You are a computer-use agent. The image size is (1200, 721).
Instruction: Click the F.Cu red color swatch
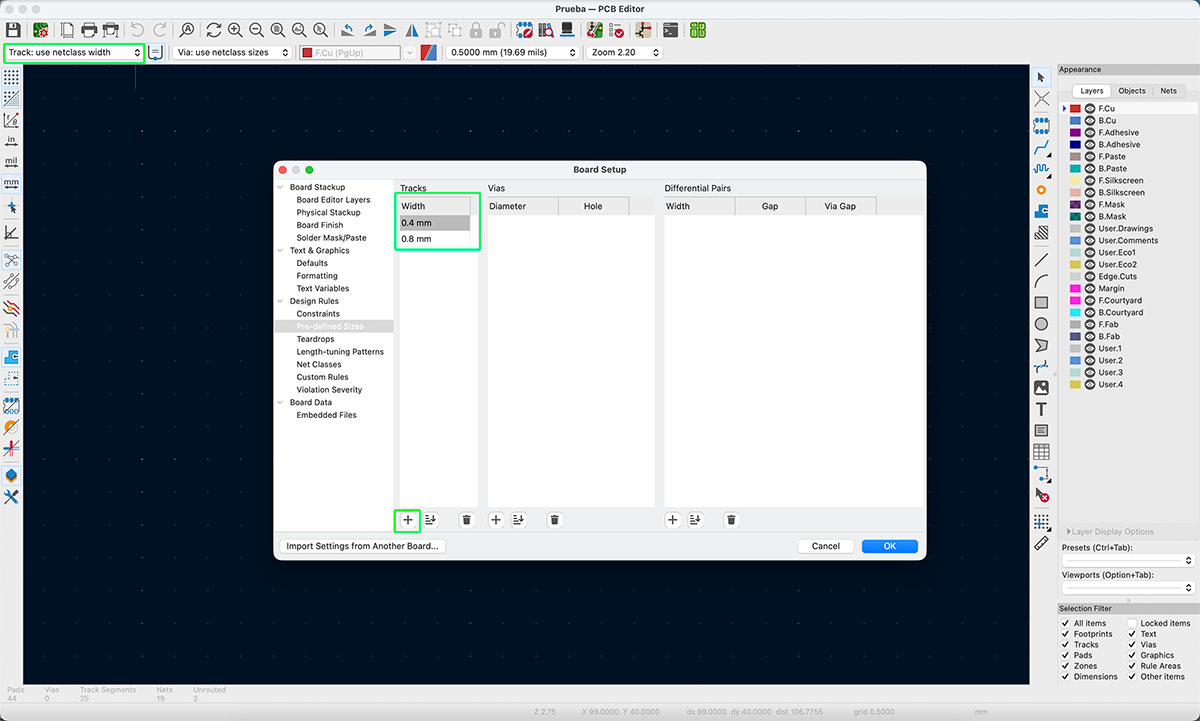(x=1075, y=108)
